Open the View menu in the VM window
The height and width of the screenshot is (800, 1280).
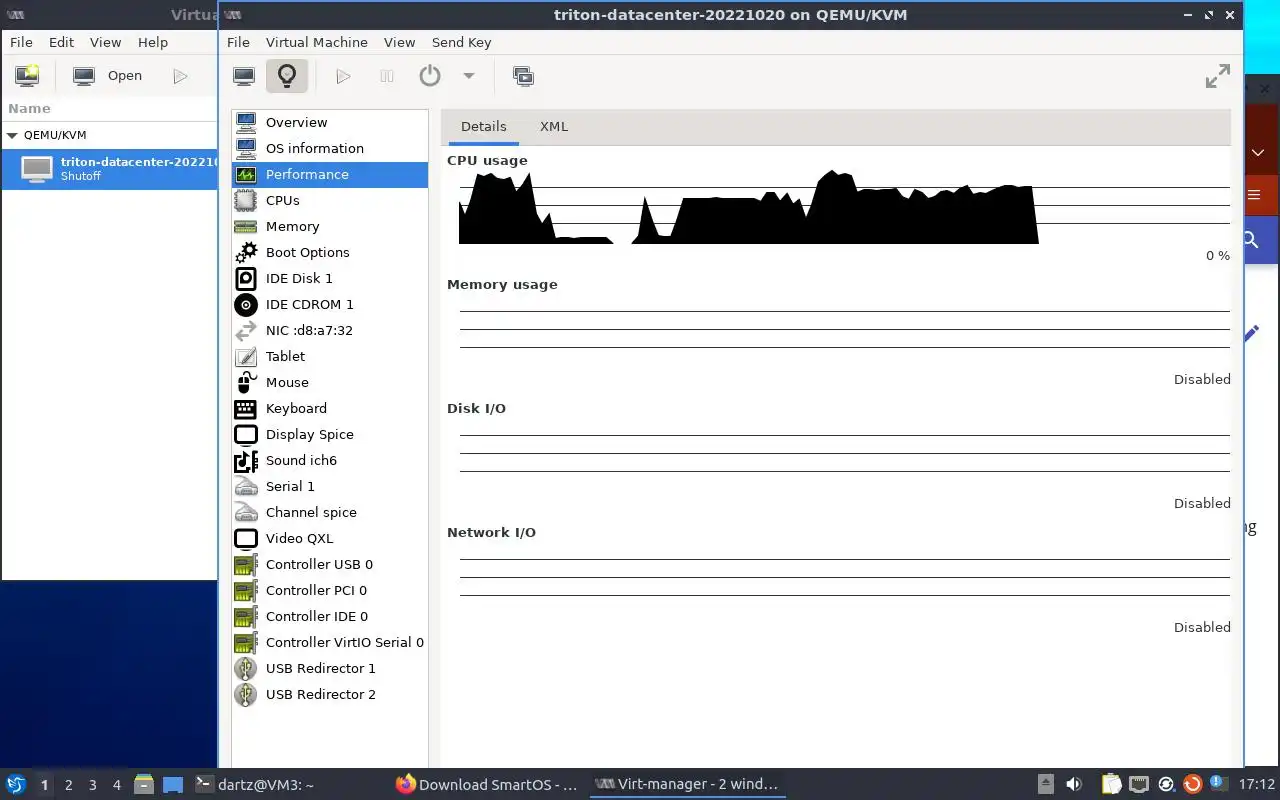tap(399, 42)
